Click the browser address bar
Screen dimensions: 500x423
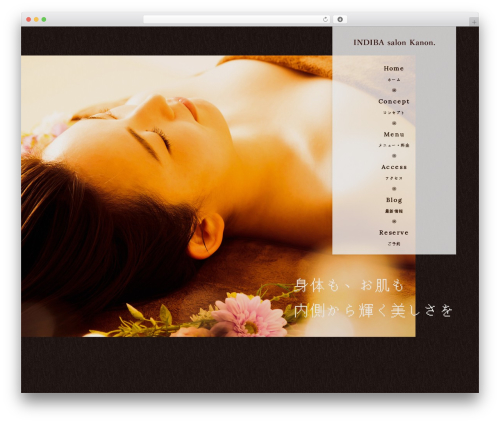pos(237,19)
